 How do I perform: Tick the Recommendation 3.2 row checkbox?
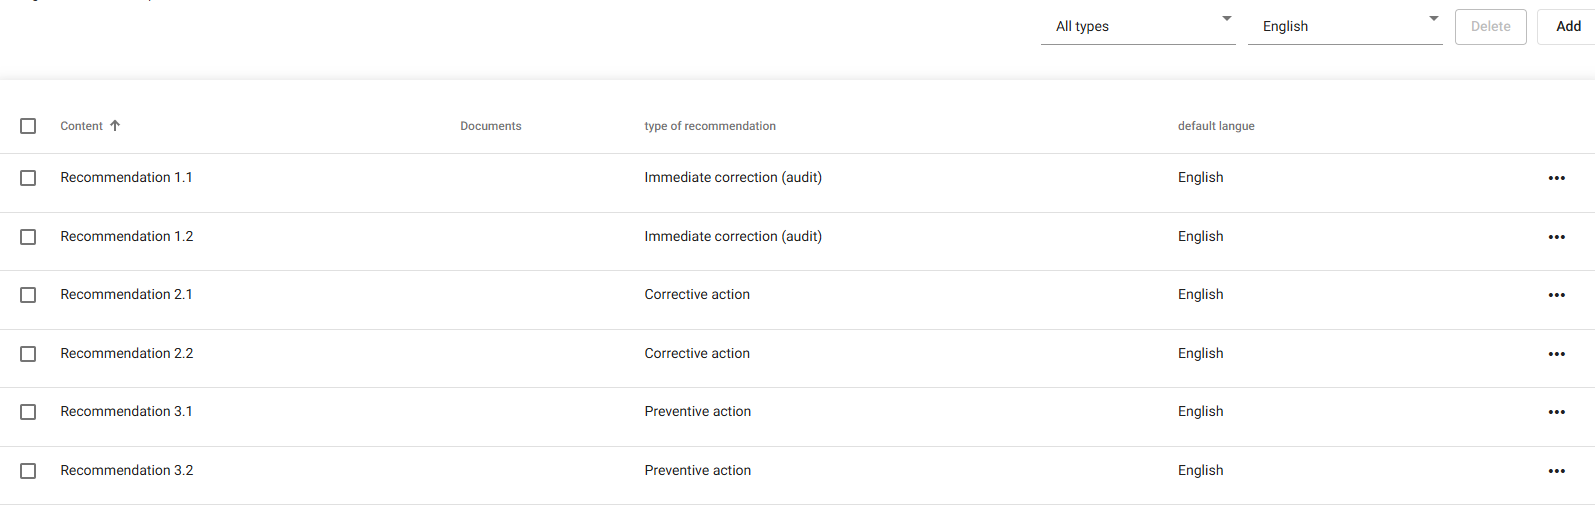[x=28, y=471]
